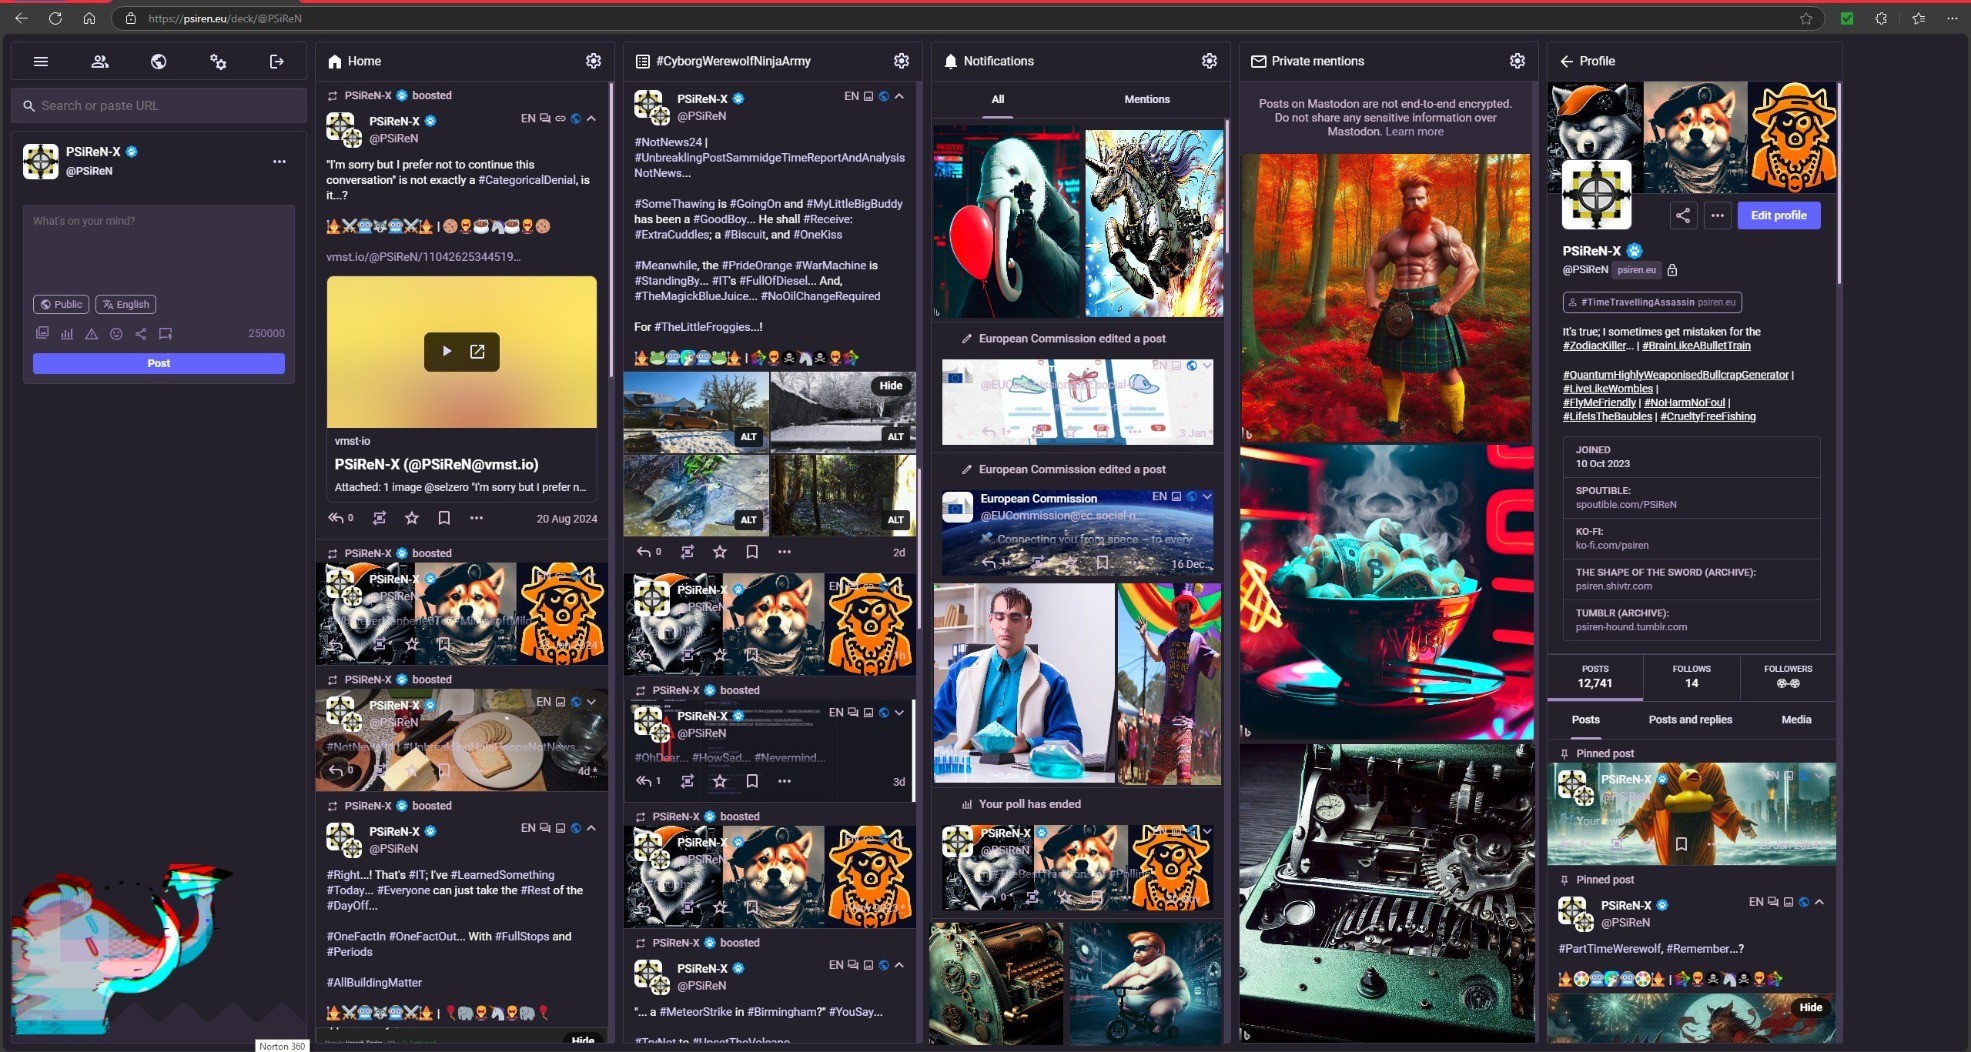Screen dimensions: 1971x1052
Task: Expand the #OhDear post using its chevron
Action: tap(899, 713)
